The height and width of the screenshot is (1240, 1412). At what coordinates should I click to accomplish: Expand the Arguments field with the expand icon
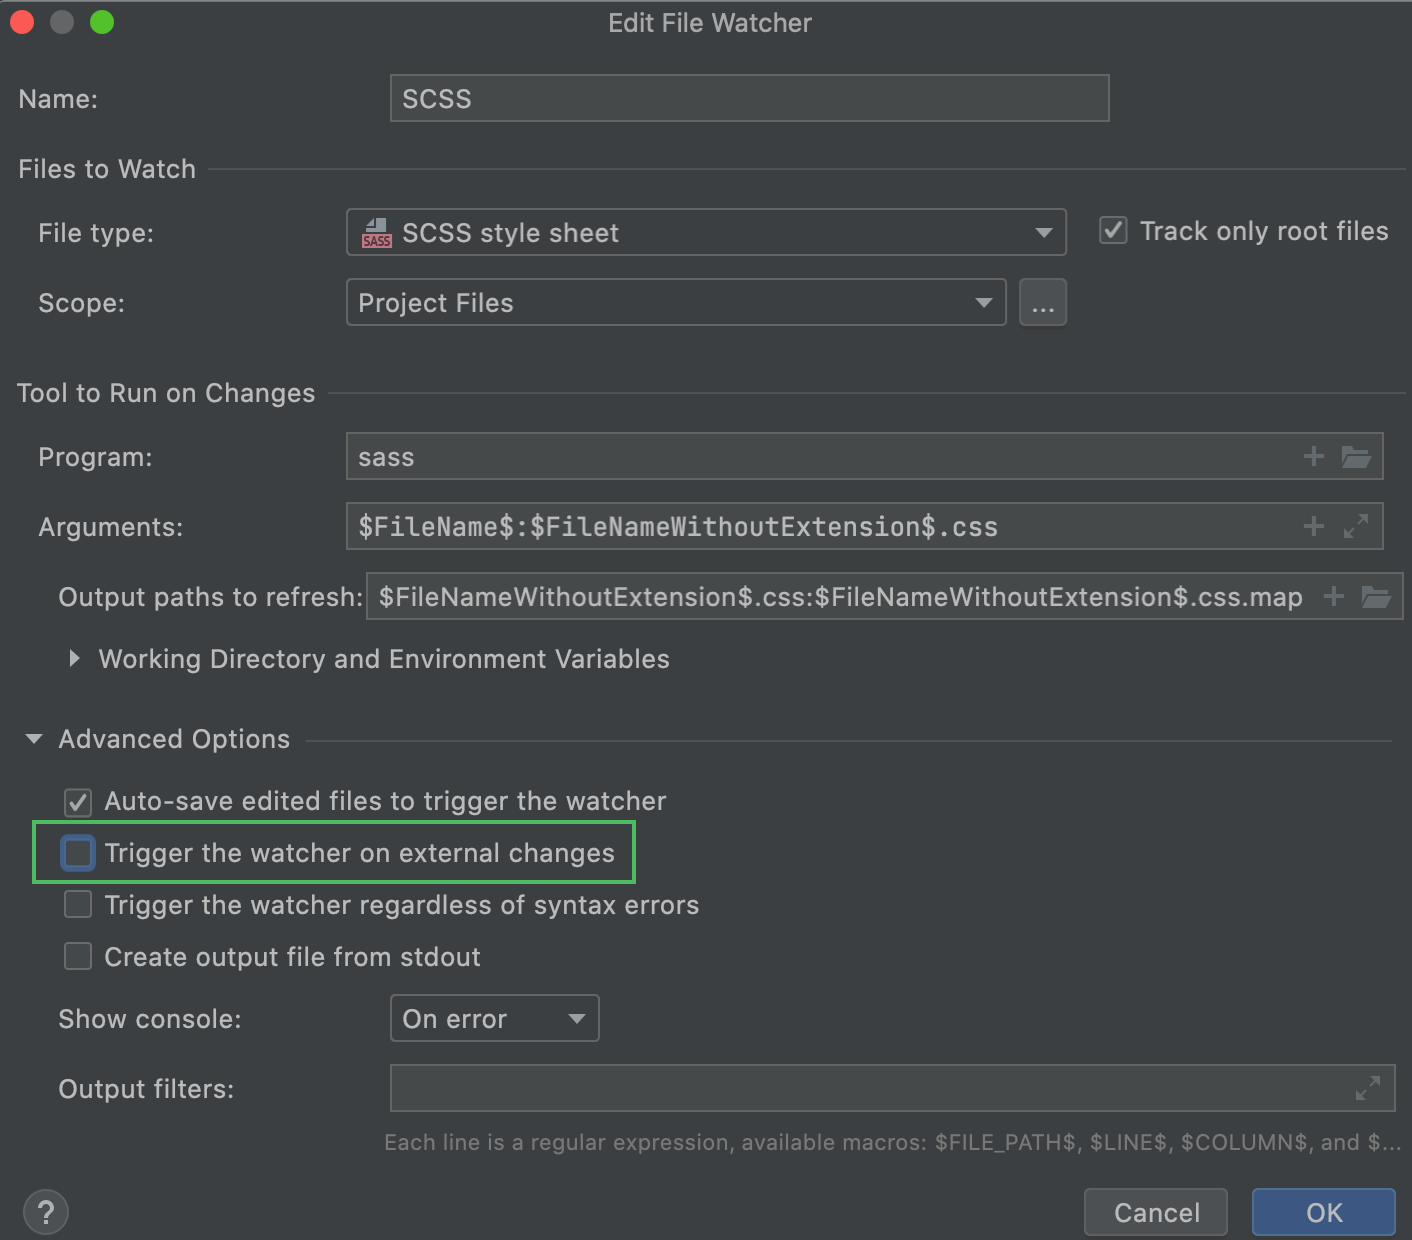[x=1356, y=526]
